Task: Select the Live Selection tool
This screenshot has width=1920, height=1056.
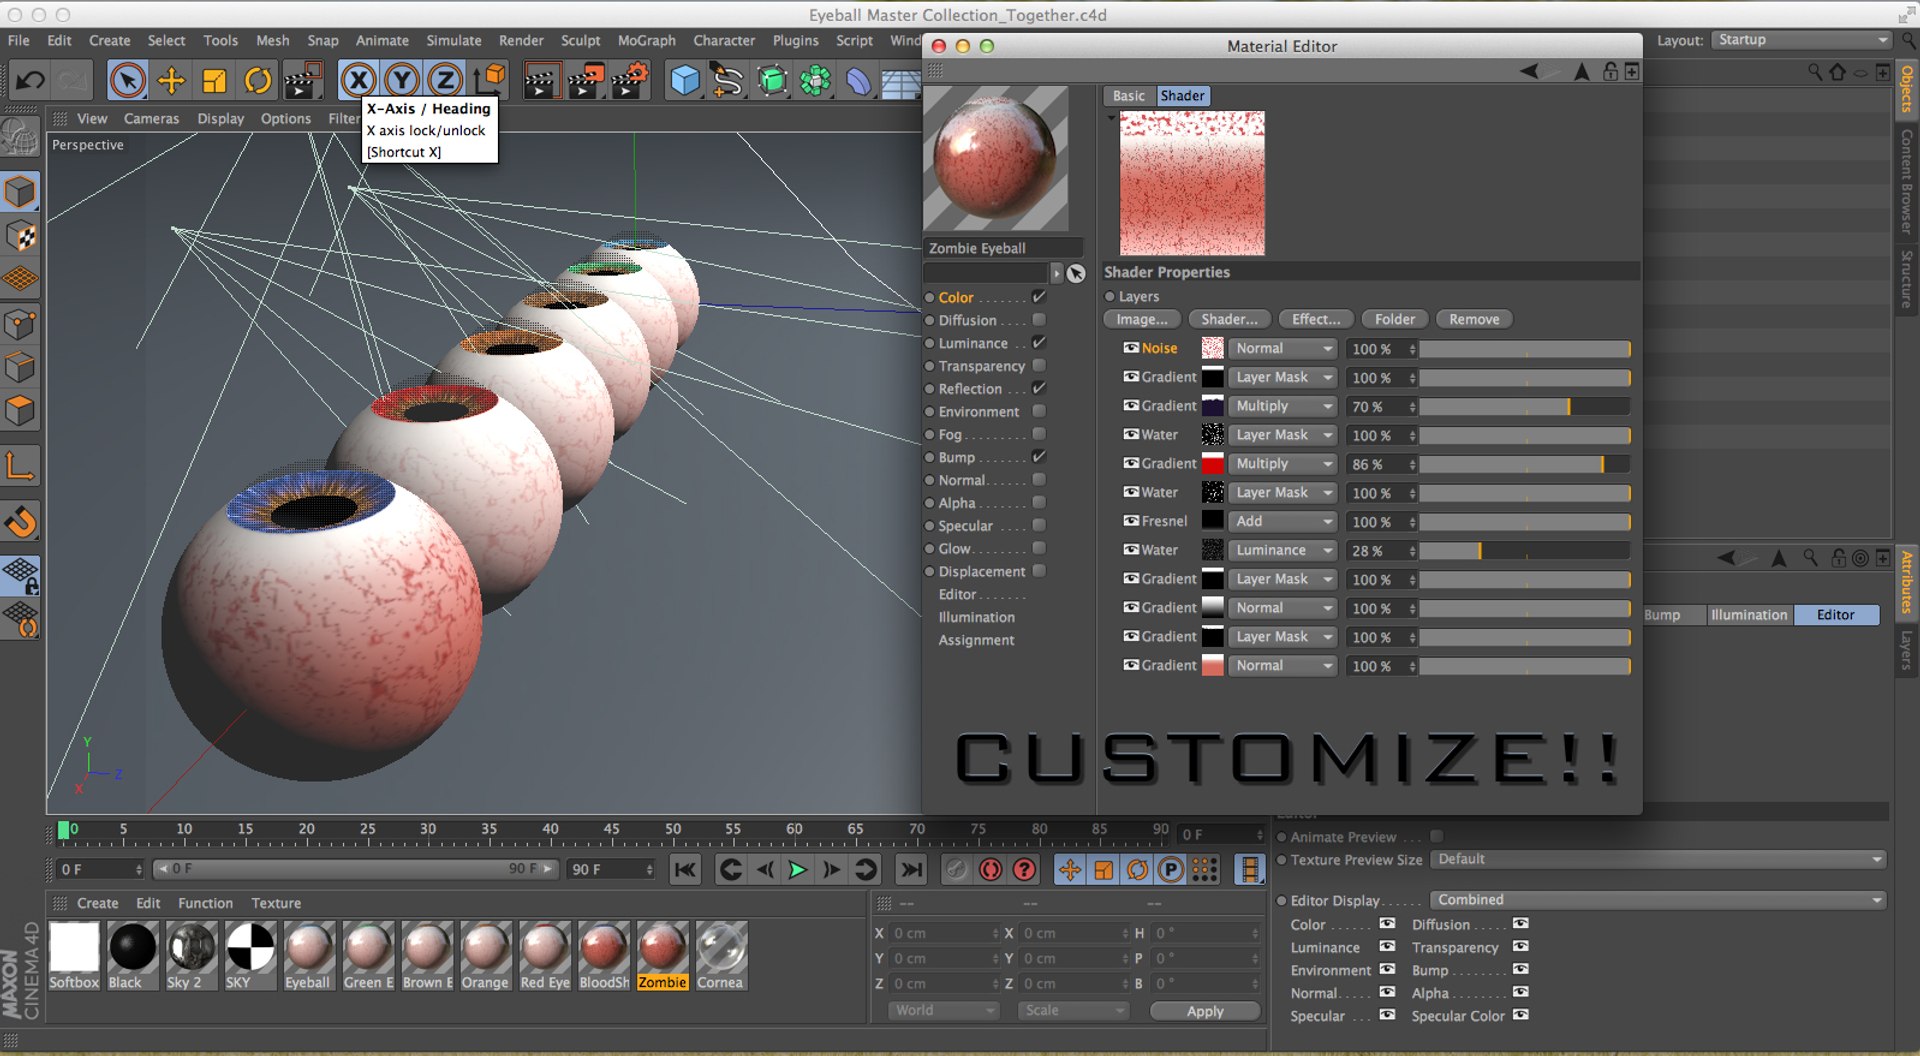Action: pos(127,80)
